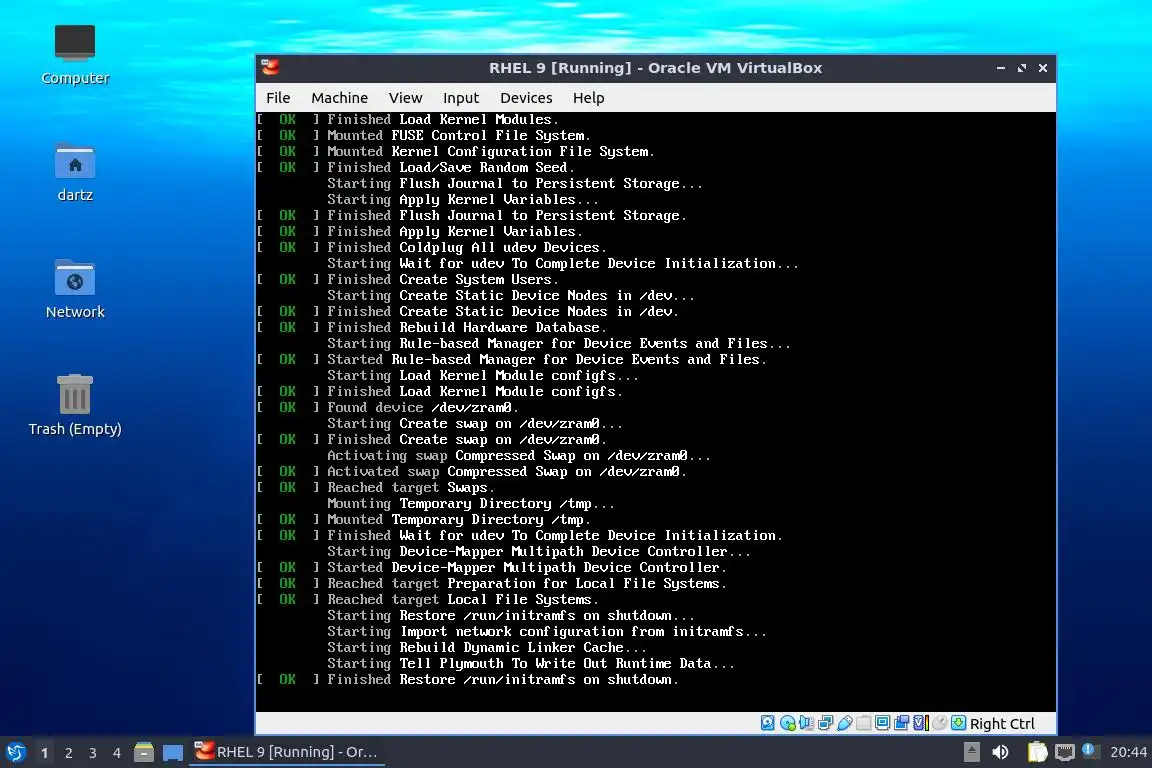Click the optical disk indicator icon

(788, 723)
